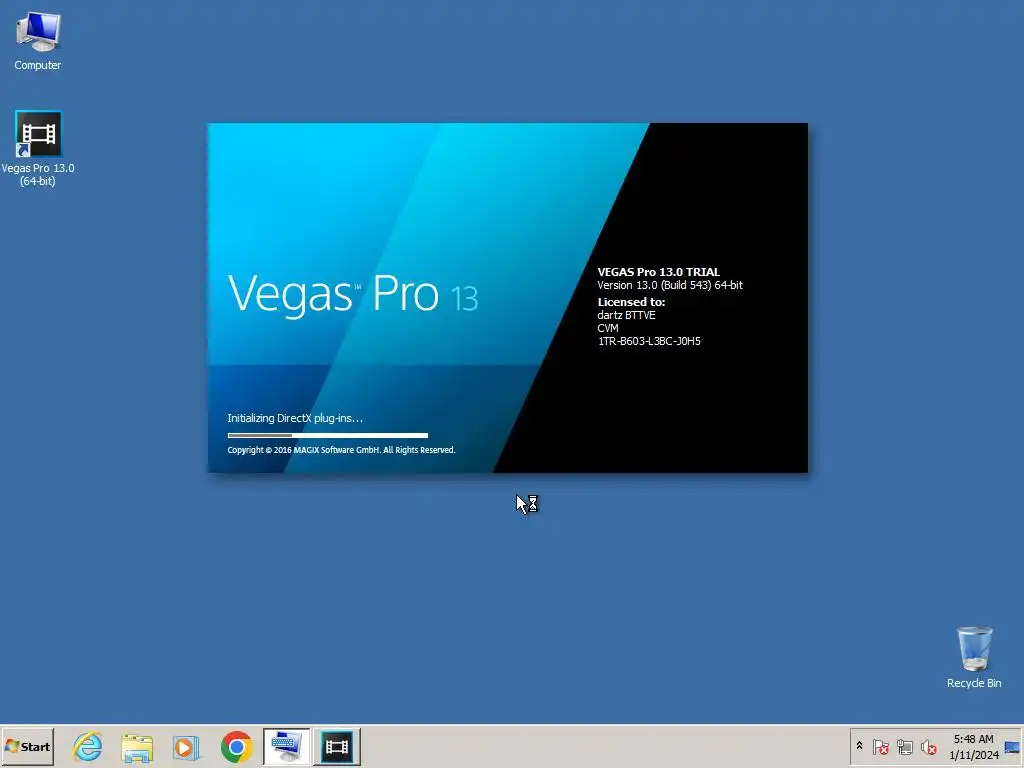This screenshot has height=768, width=1024.
Task: Show hidden icons in system tray
Action: click(859, 746)
